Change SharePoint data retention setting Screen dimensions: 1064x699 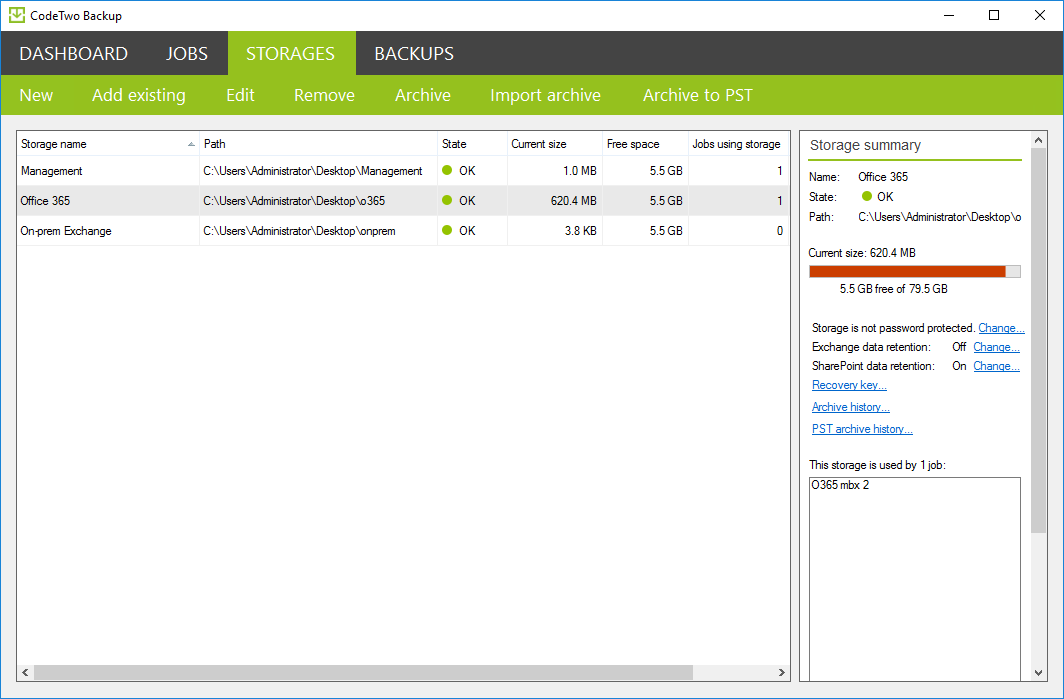point(996,366)
